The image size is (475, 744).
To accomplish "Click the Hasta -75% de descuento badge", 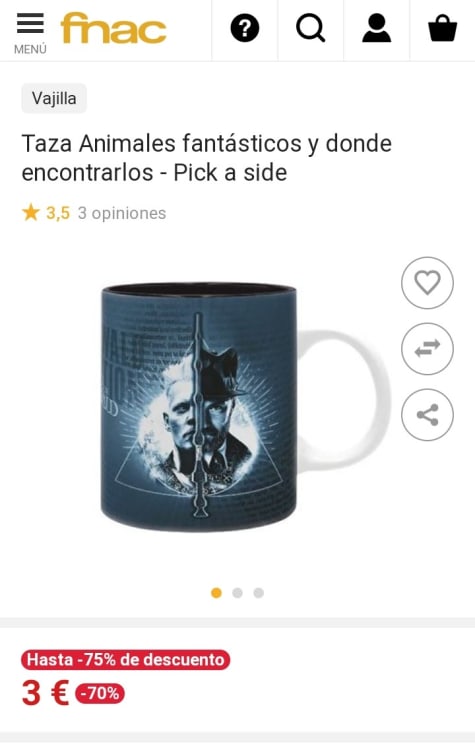I will point(126,660).
